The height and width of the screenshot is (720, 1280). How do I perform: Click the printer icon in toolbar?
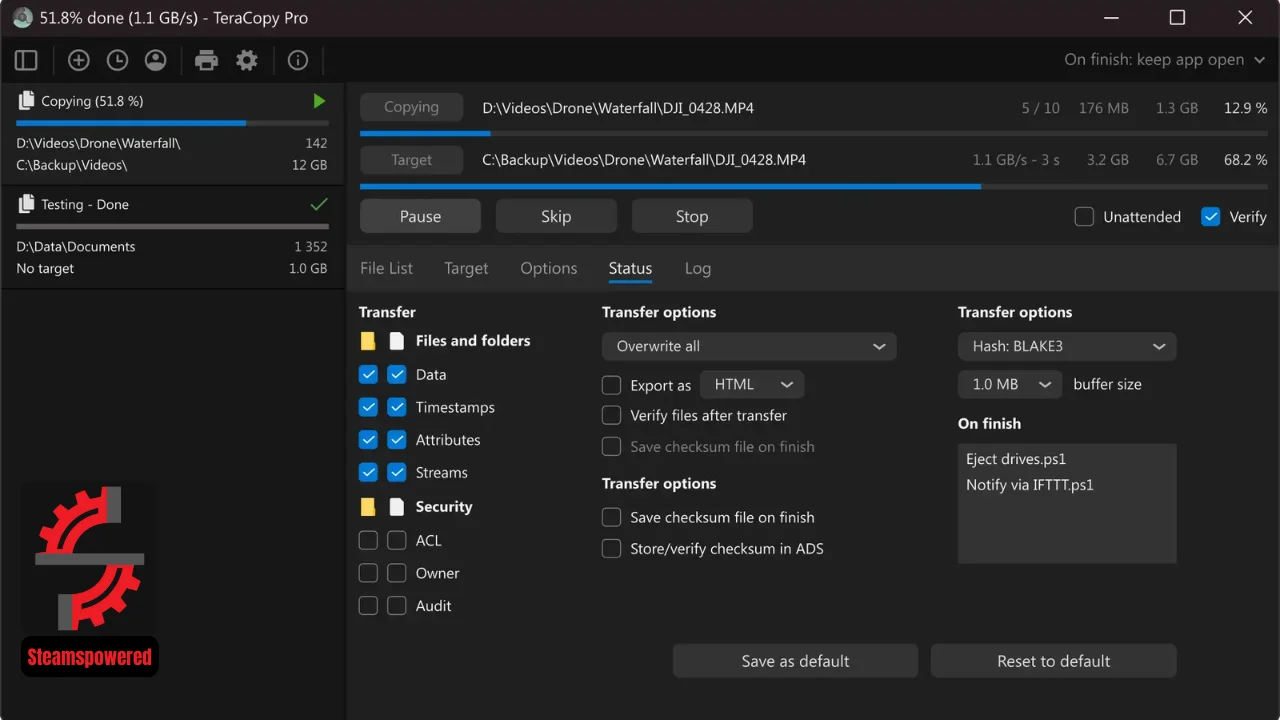[206, 61]
